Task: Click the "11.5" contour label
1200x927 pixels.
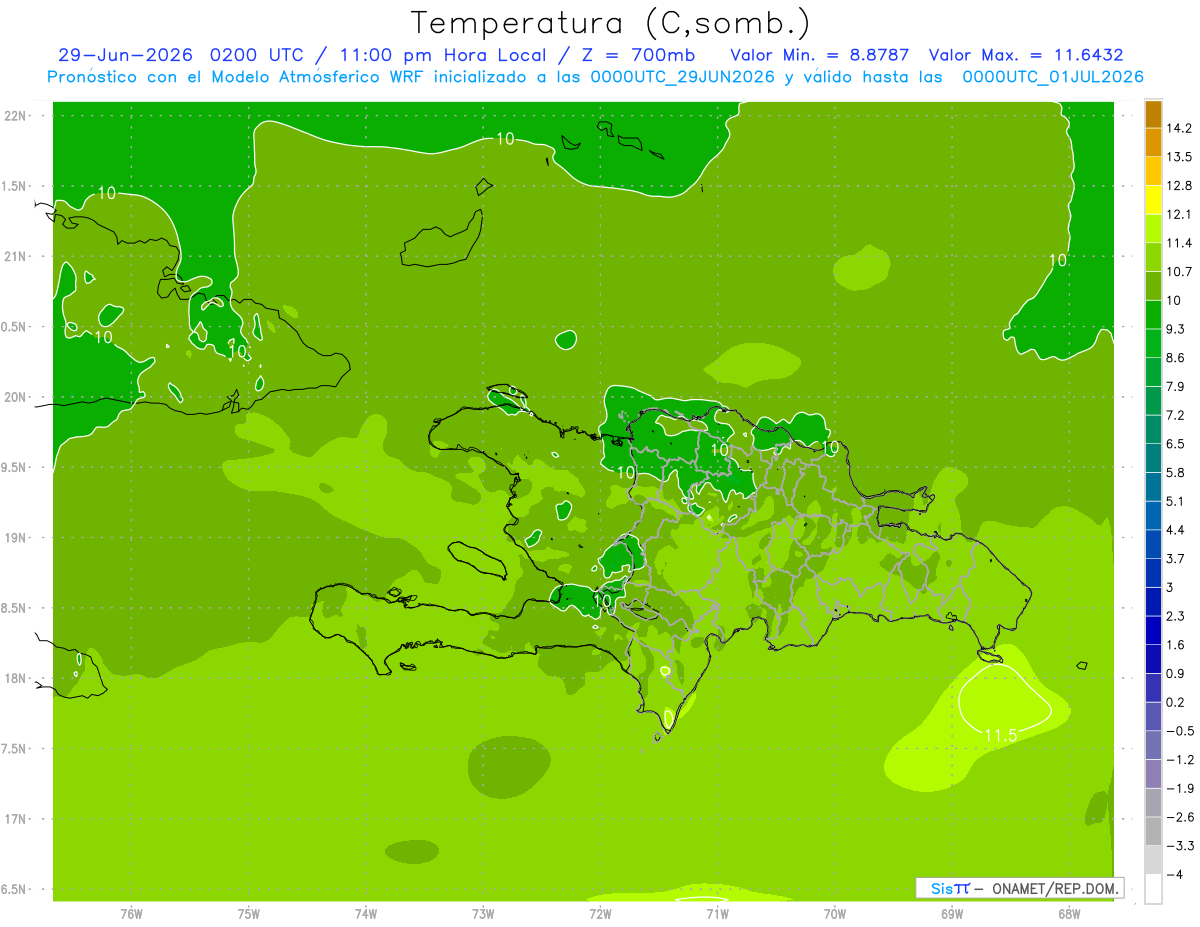Action: [x=1001, y=736]
